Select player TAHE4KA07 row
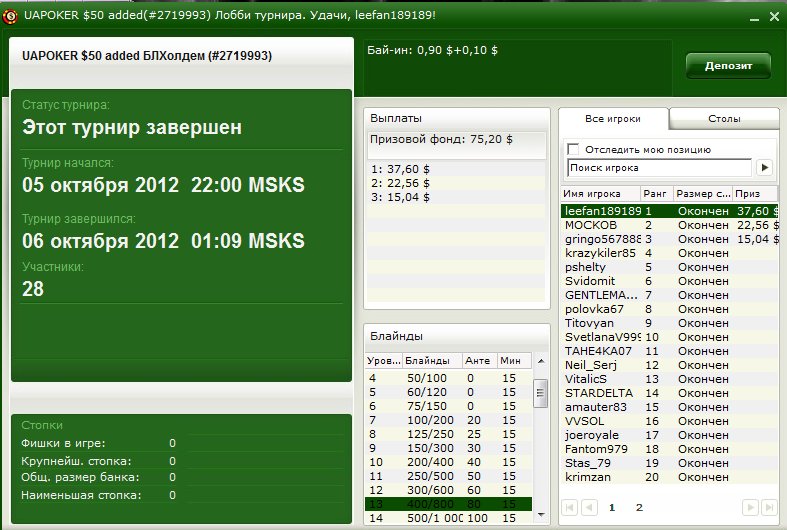787x530 pixels. [670, 351]
